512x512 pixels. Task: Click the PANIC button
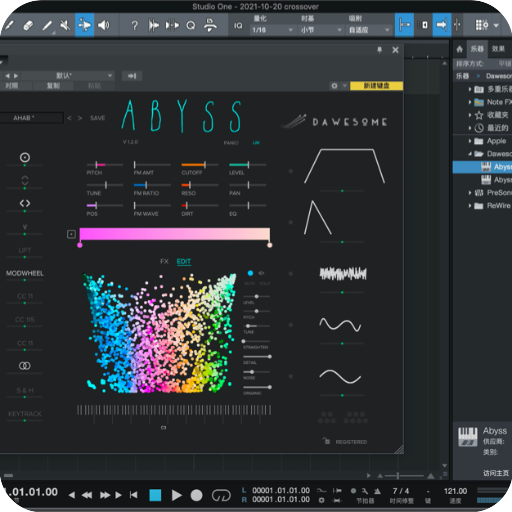click(231, 143)
